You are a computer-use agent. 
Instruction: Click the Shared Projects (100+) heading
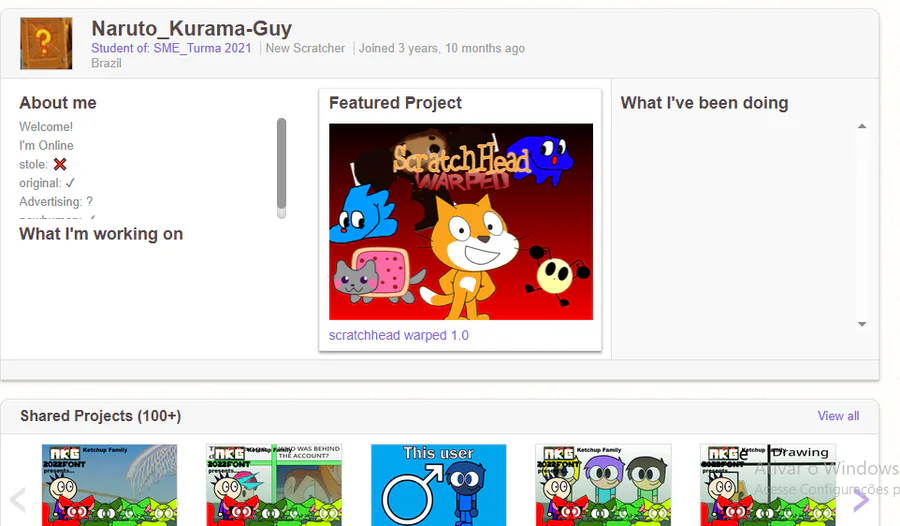[x=100, y=416]
